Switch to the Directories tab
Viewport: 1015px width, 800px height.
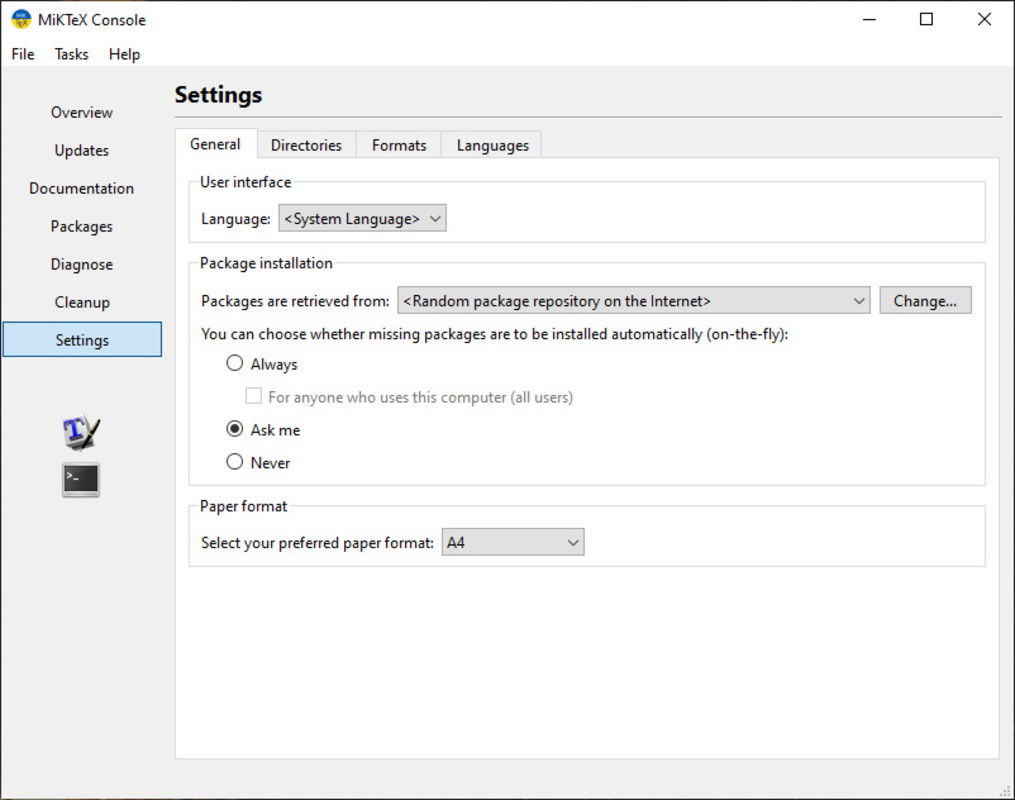coord(306,146)
